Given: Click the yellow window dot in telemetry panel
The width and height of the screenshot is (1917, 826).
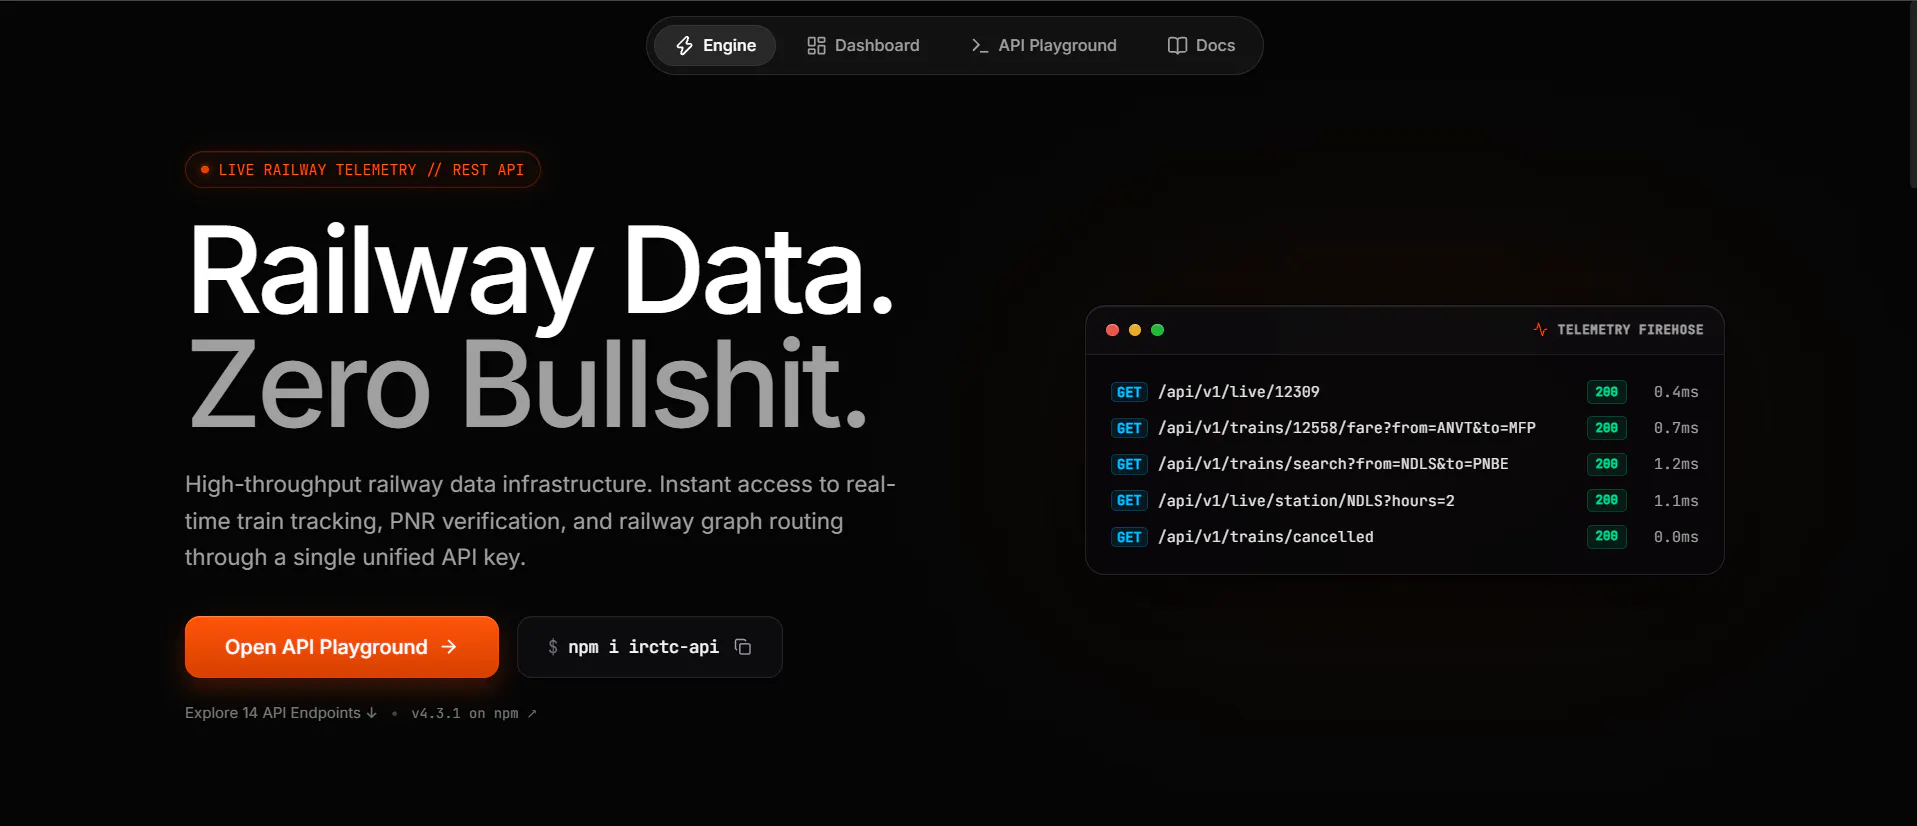Looking at the screenshot, I should [x=1135, y=330].
